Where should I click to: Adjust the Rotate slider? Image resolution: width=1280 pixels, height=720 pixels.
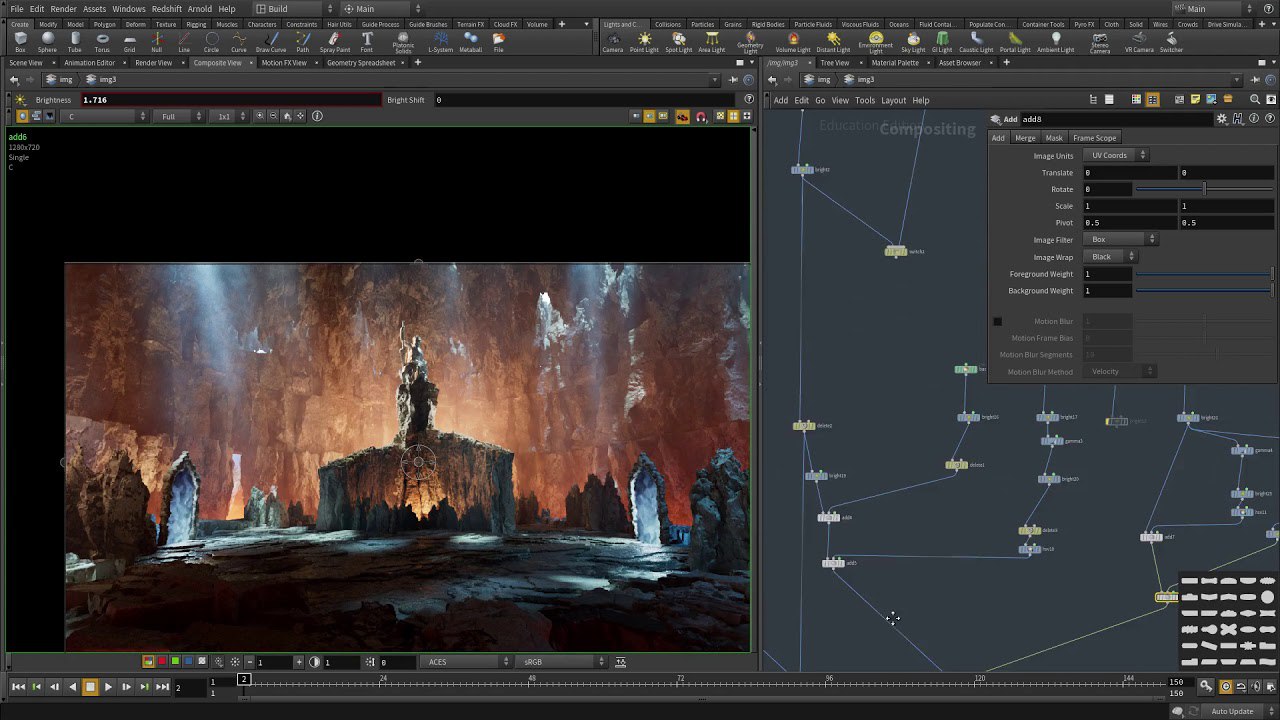tap(1204, 189)
